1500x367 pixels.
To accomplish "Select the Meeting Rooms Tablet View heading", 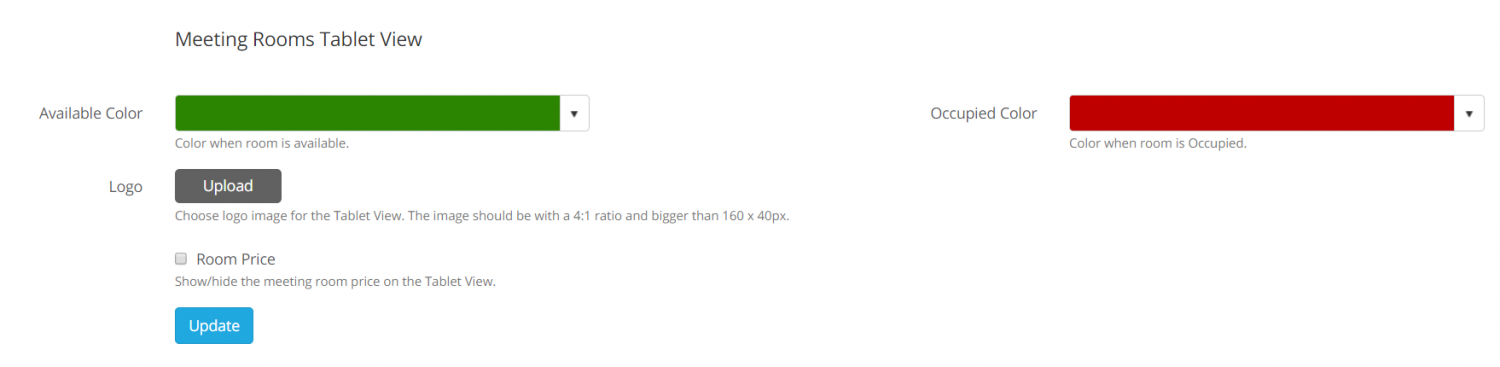I will (299, 39).
